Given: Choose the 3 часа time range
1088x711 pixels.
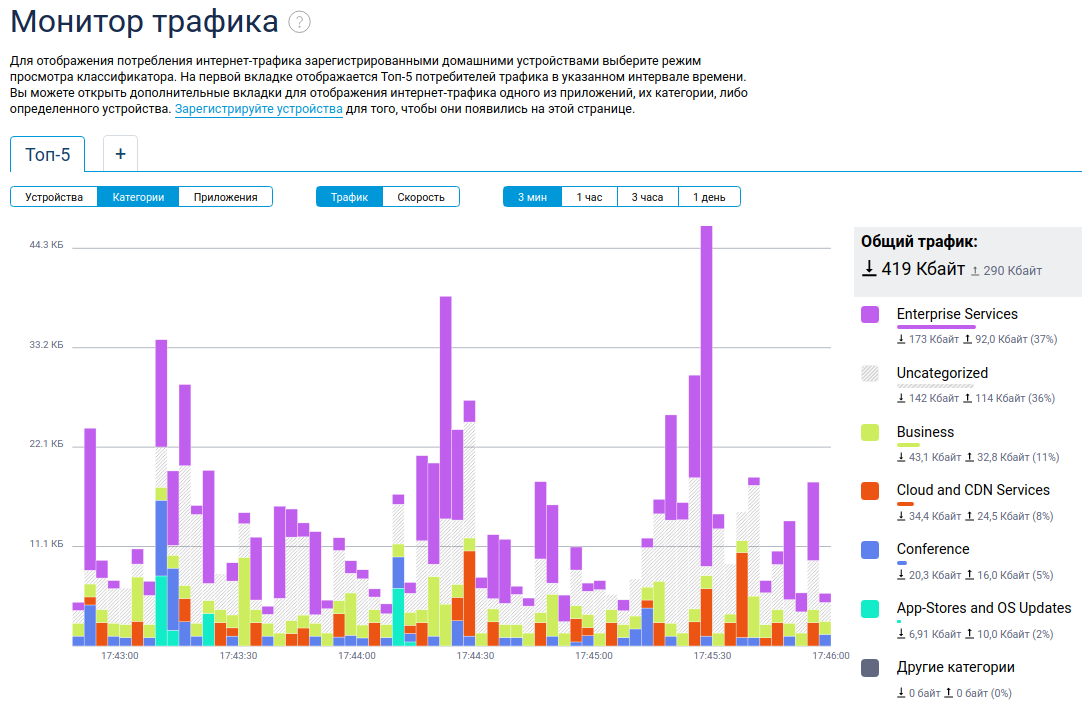Looking at the screenshot, I should (x=647, y=197).
